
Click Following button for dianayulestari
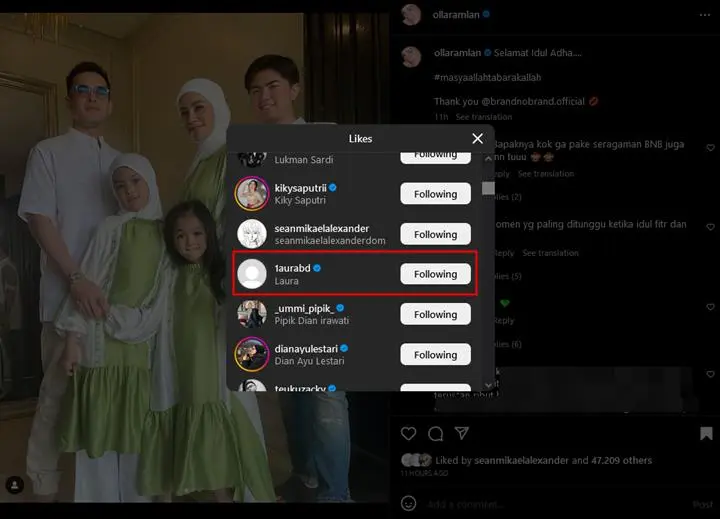pos(435,355)
